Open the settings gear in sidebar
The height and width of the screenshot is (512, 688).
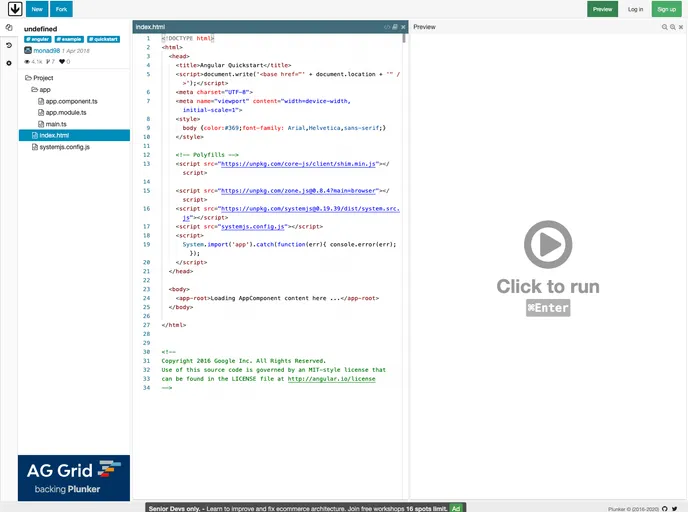tap(9, 63)
